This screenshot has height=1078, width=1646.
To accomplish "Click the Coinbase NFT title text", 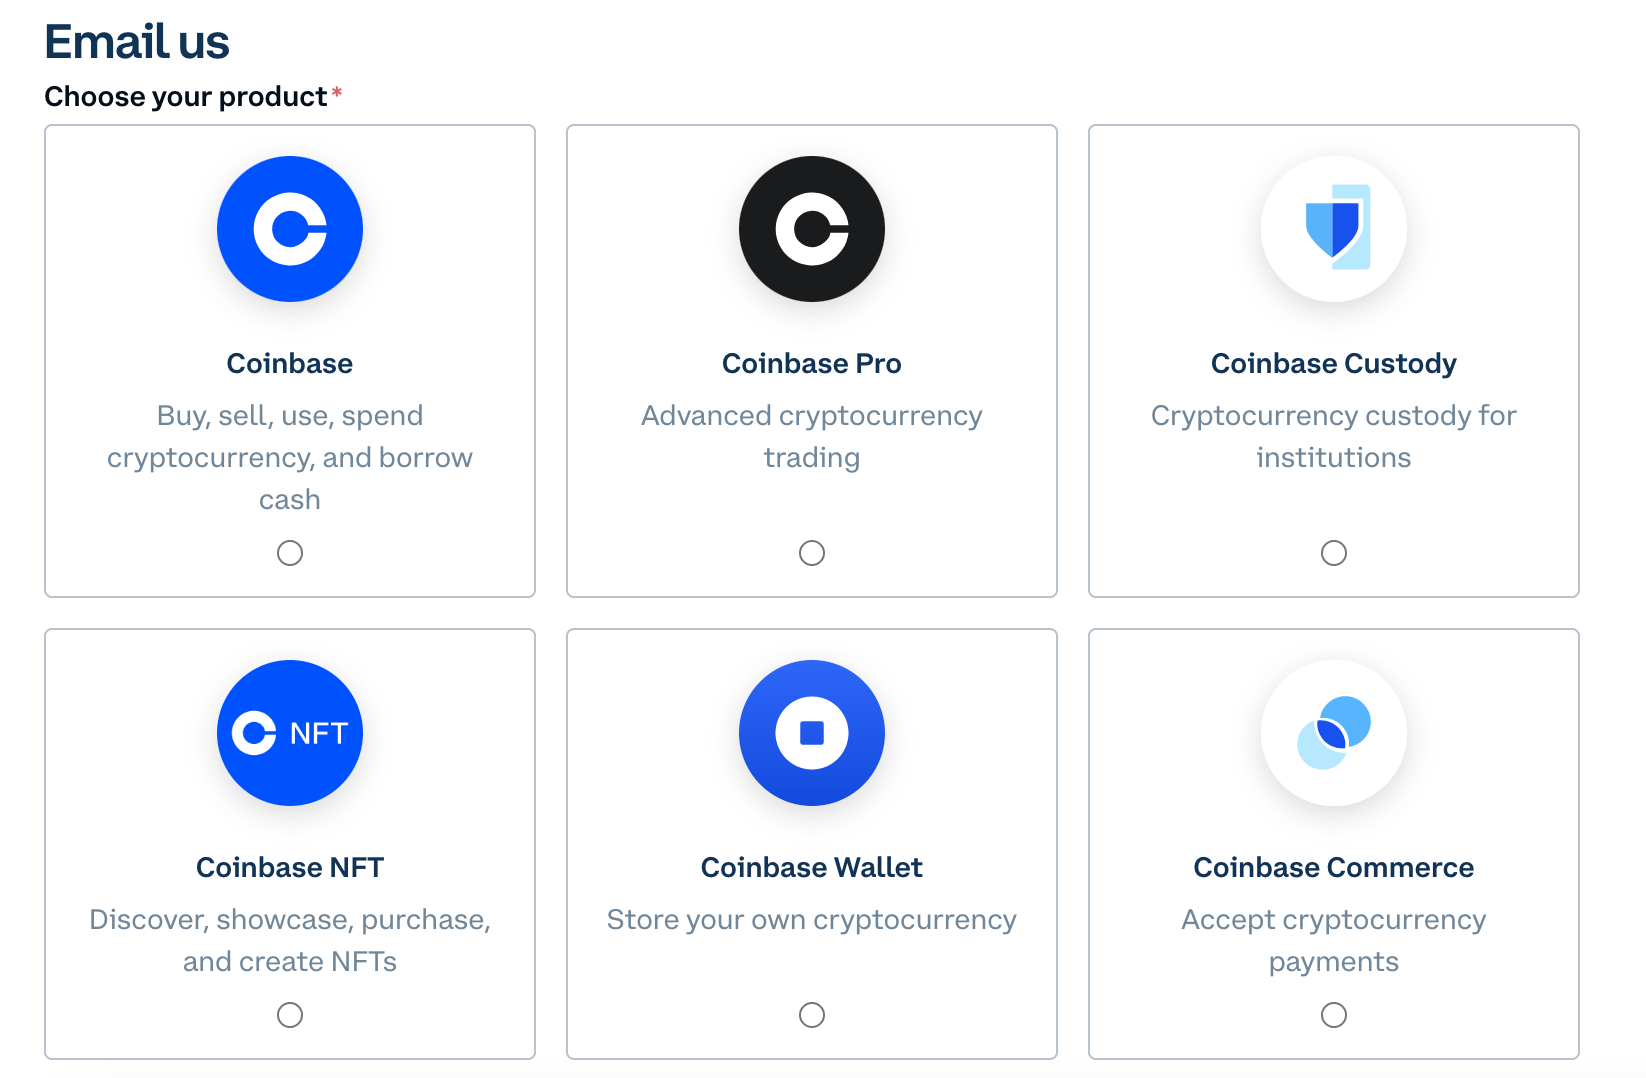I will coord(290,867).
